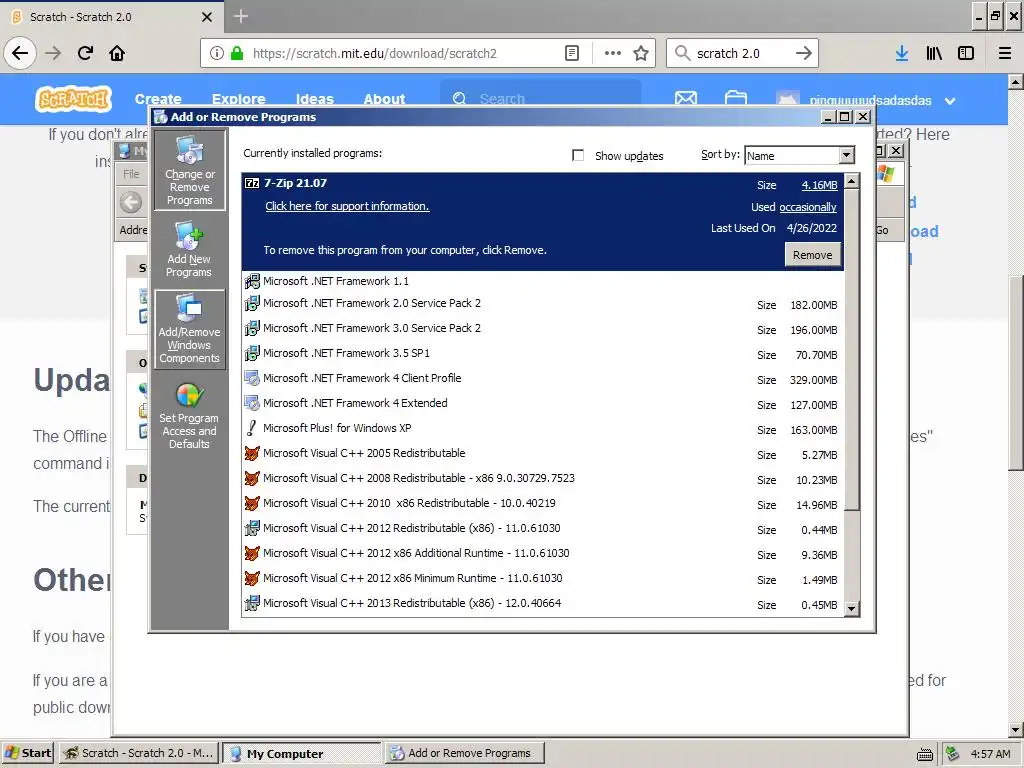Click icon of .NET Framework 3.5 SP1
Image resolution: width=1024 pixels, height=768 pixels.
(x=252, y=353)
